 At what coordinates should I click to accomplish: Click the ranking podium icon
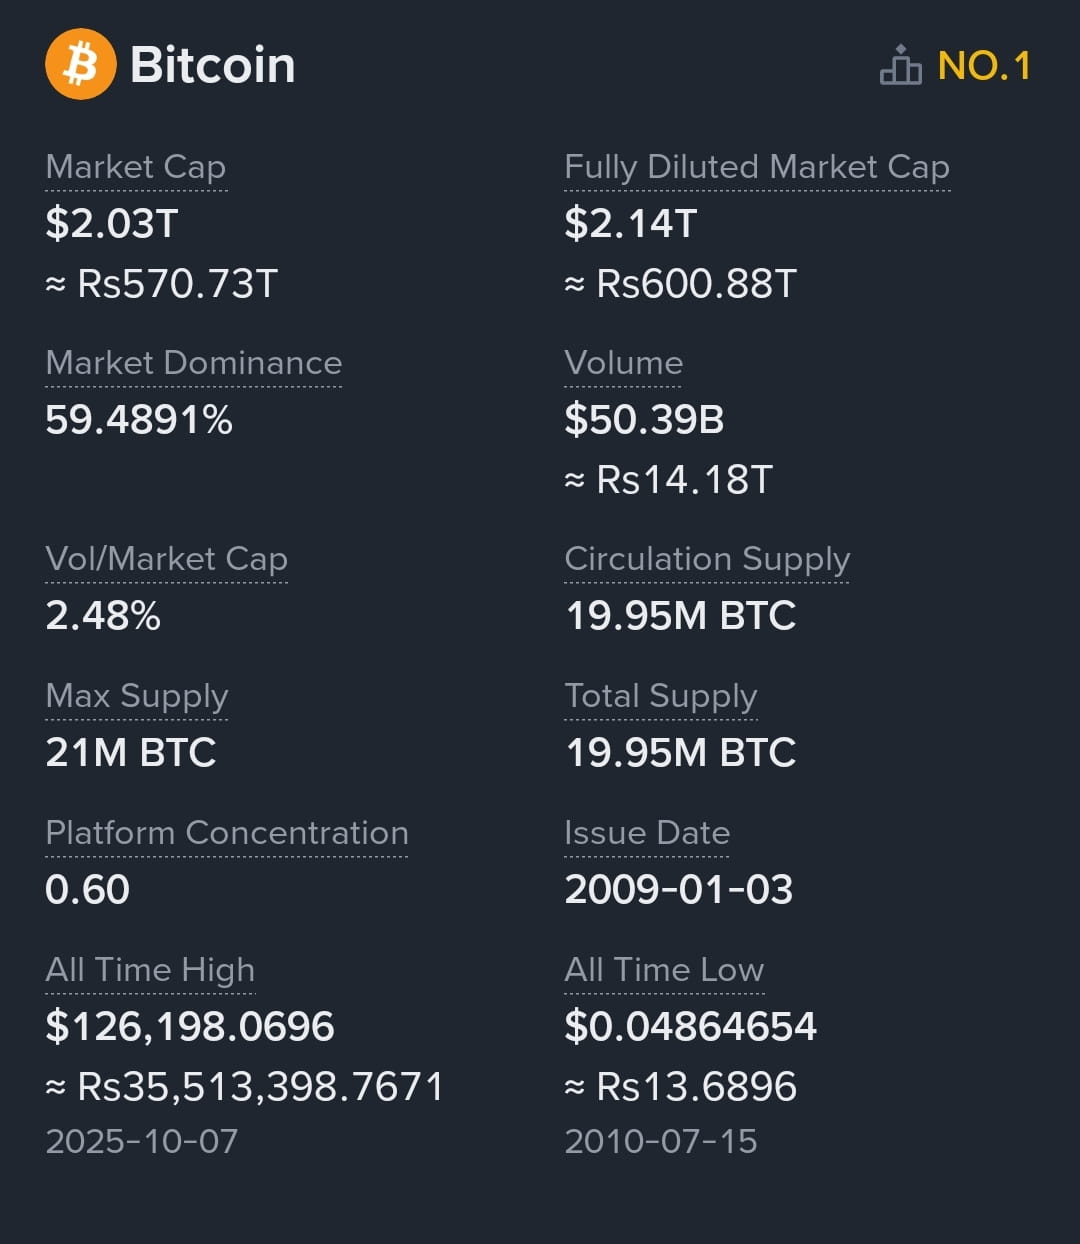pos(900,65)
